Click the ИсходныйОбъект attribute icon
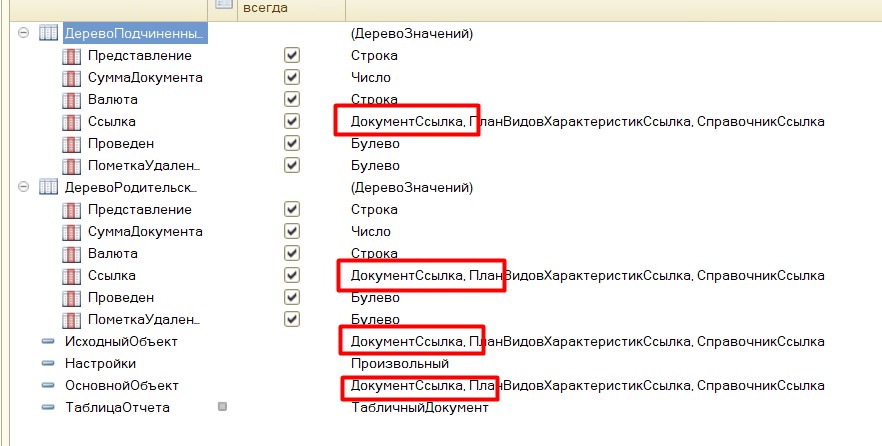This screenshot has width=882, height=446. click(48, 341)
